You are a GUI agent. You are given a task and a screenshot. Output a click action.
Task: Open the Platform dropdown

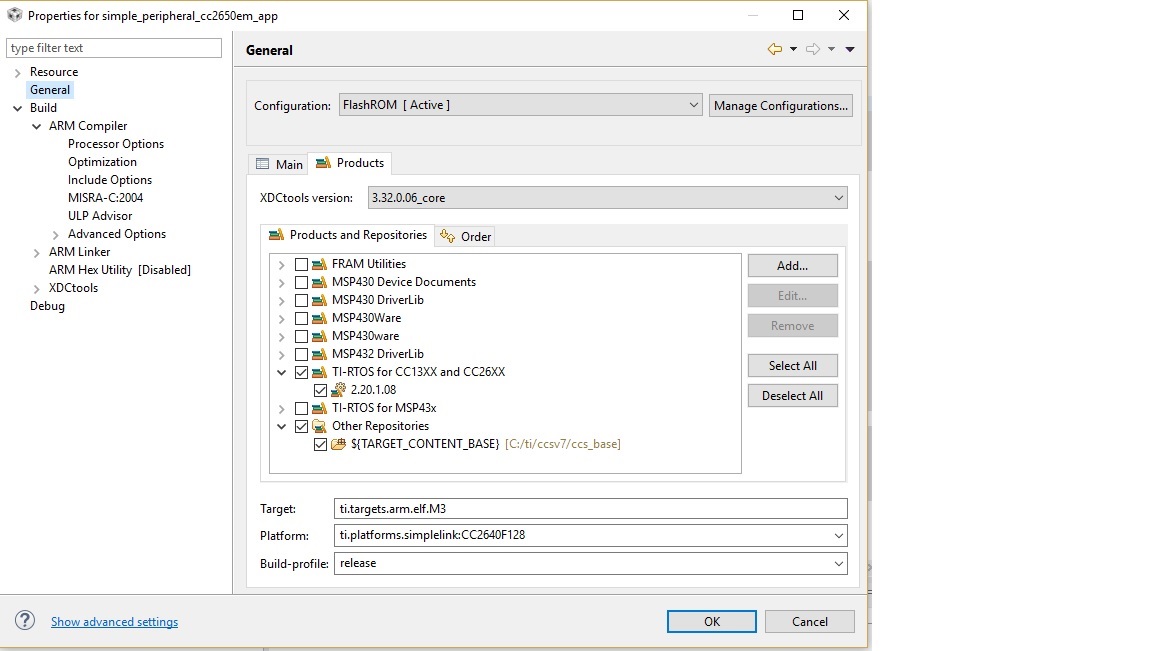pyautogui.click(x=591, y=535)
